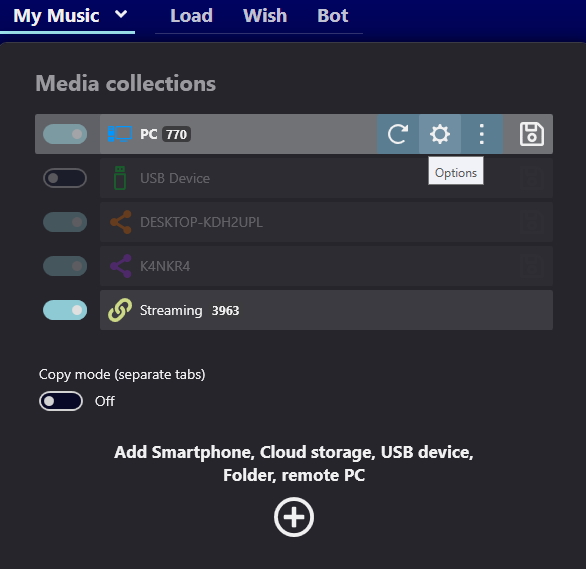
Task: Enable the USB Device collection switch
Action: click(x=65, y=178)
